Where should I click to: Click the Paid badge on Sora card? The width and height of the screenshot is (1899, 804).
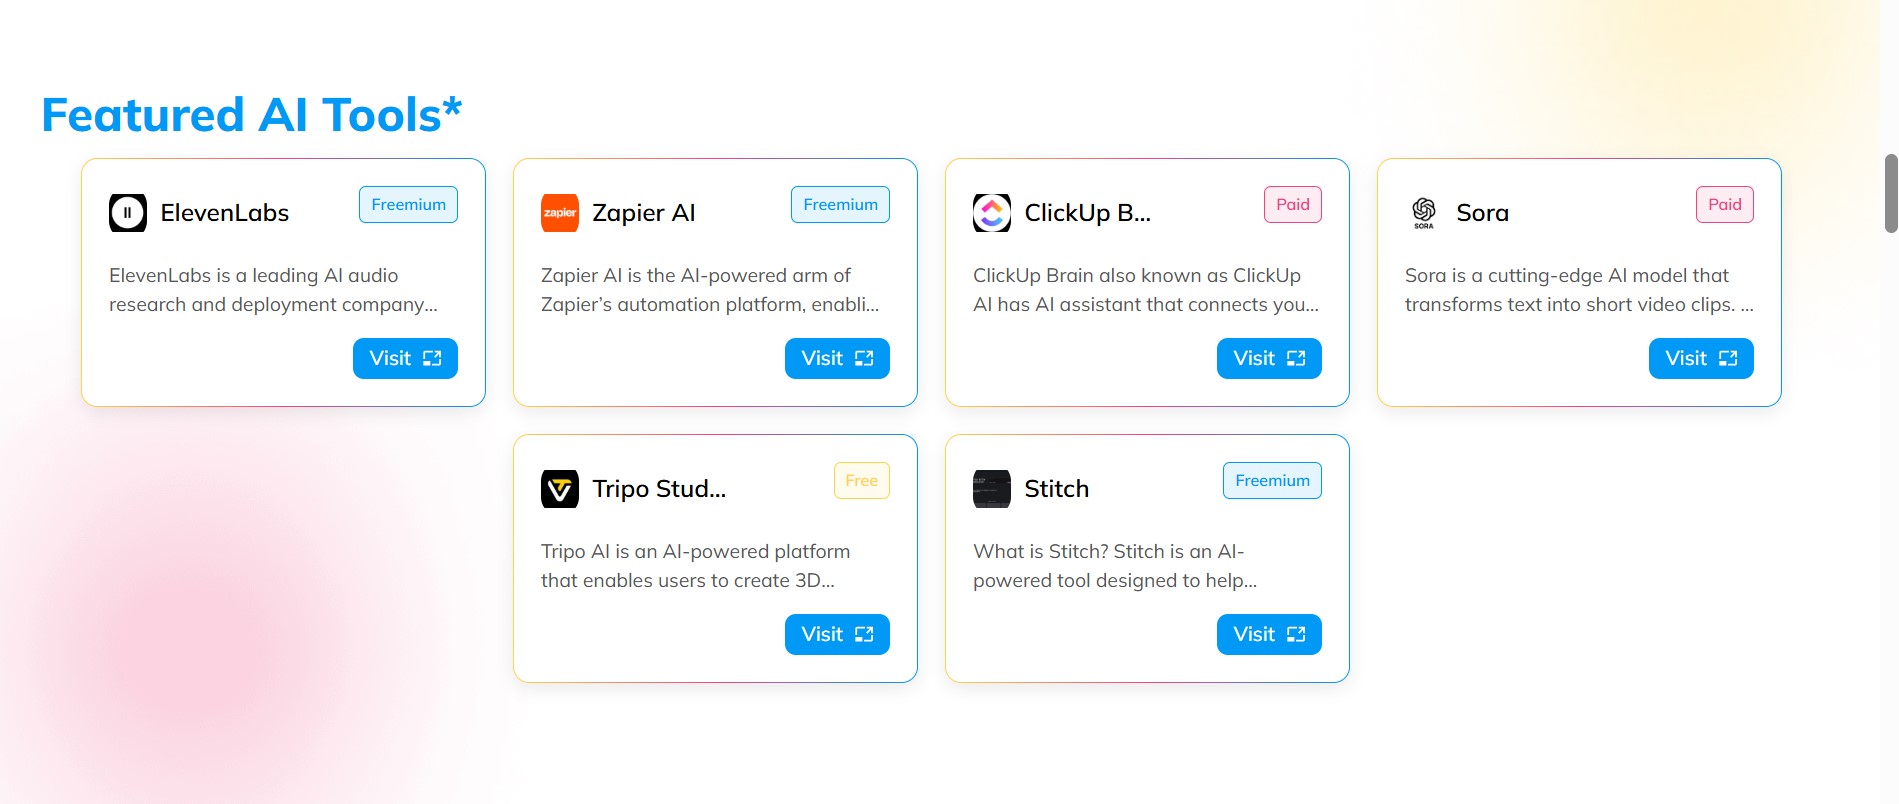coord(1724,205)
